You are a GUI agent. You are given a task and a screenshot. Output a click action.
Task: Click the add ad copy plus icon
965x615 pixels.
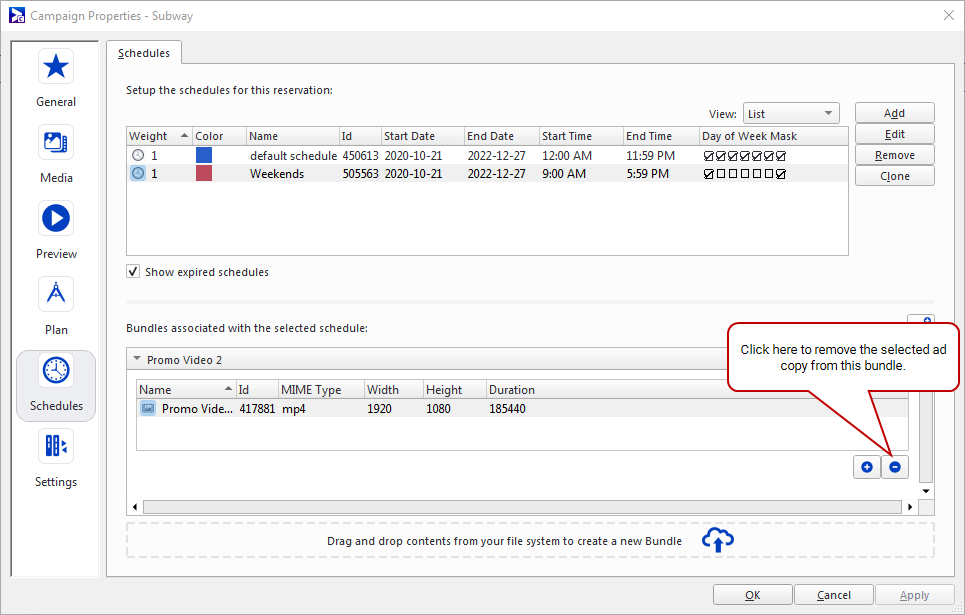867,467
